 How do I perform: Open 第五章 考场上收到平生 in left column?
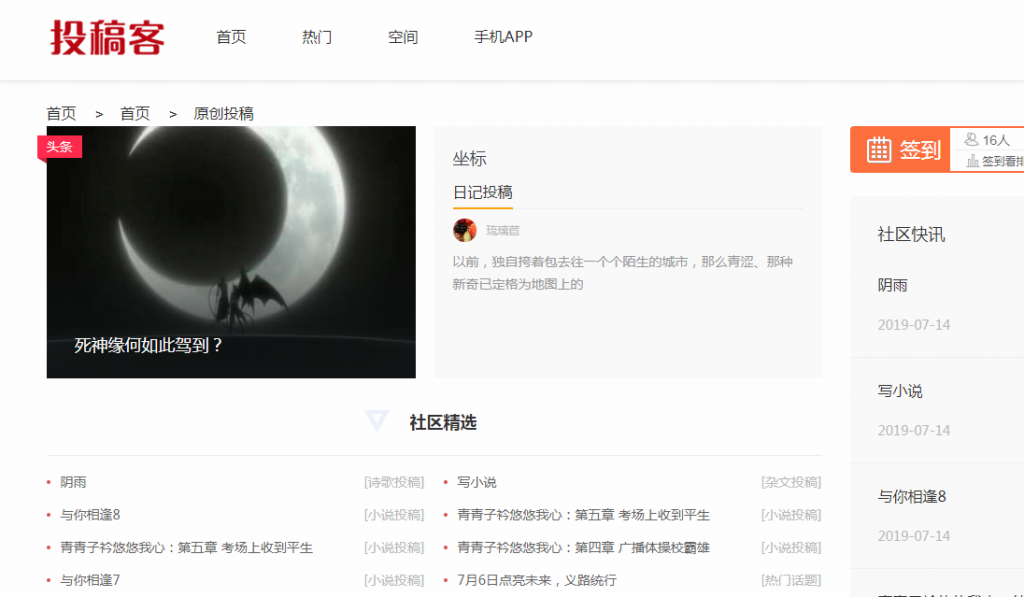(x=186, y=547)
